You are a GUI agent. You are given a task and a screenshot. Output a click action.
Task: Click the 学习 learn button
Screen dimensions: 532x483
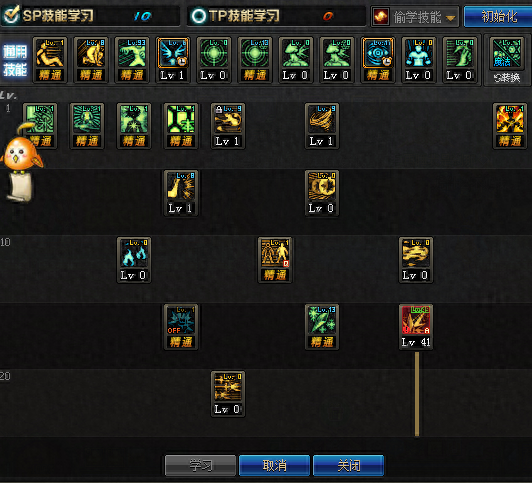tap(200, 465)
